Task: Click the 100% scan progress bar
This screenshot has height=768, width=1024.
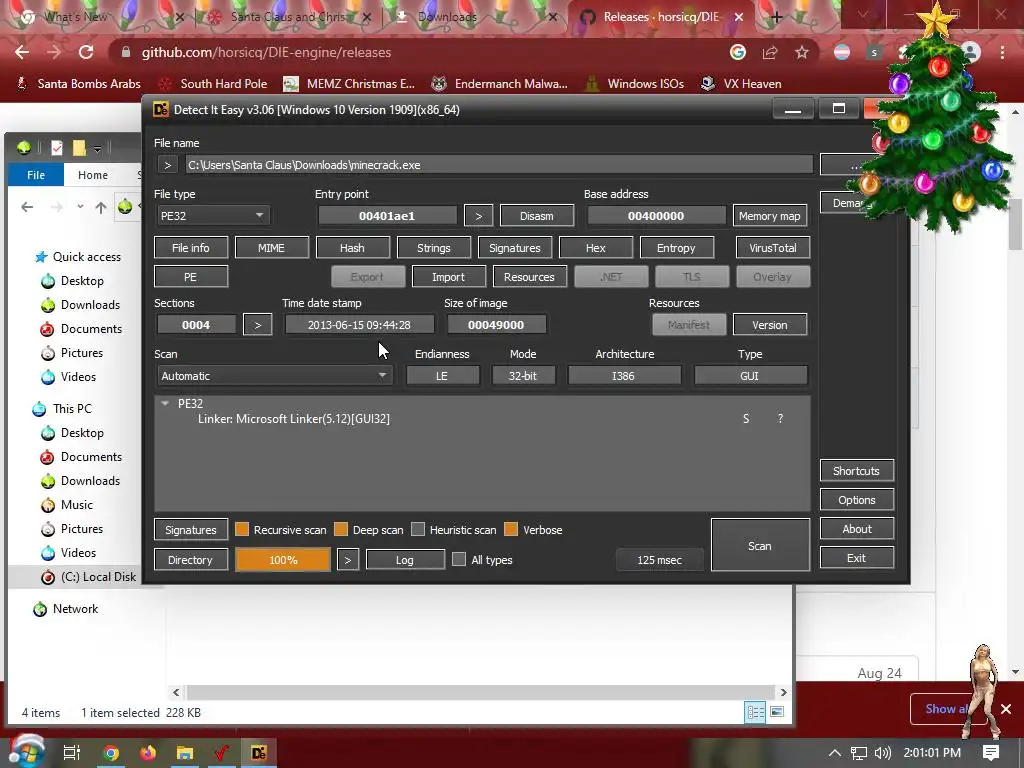Action: pos(283,560)
